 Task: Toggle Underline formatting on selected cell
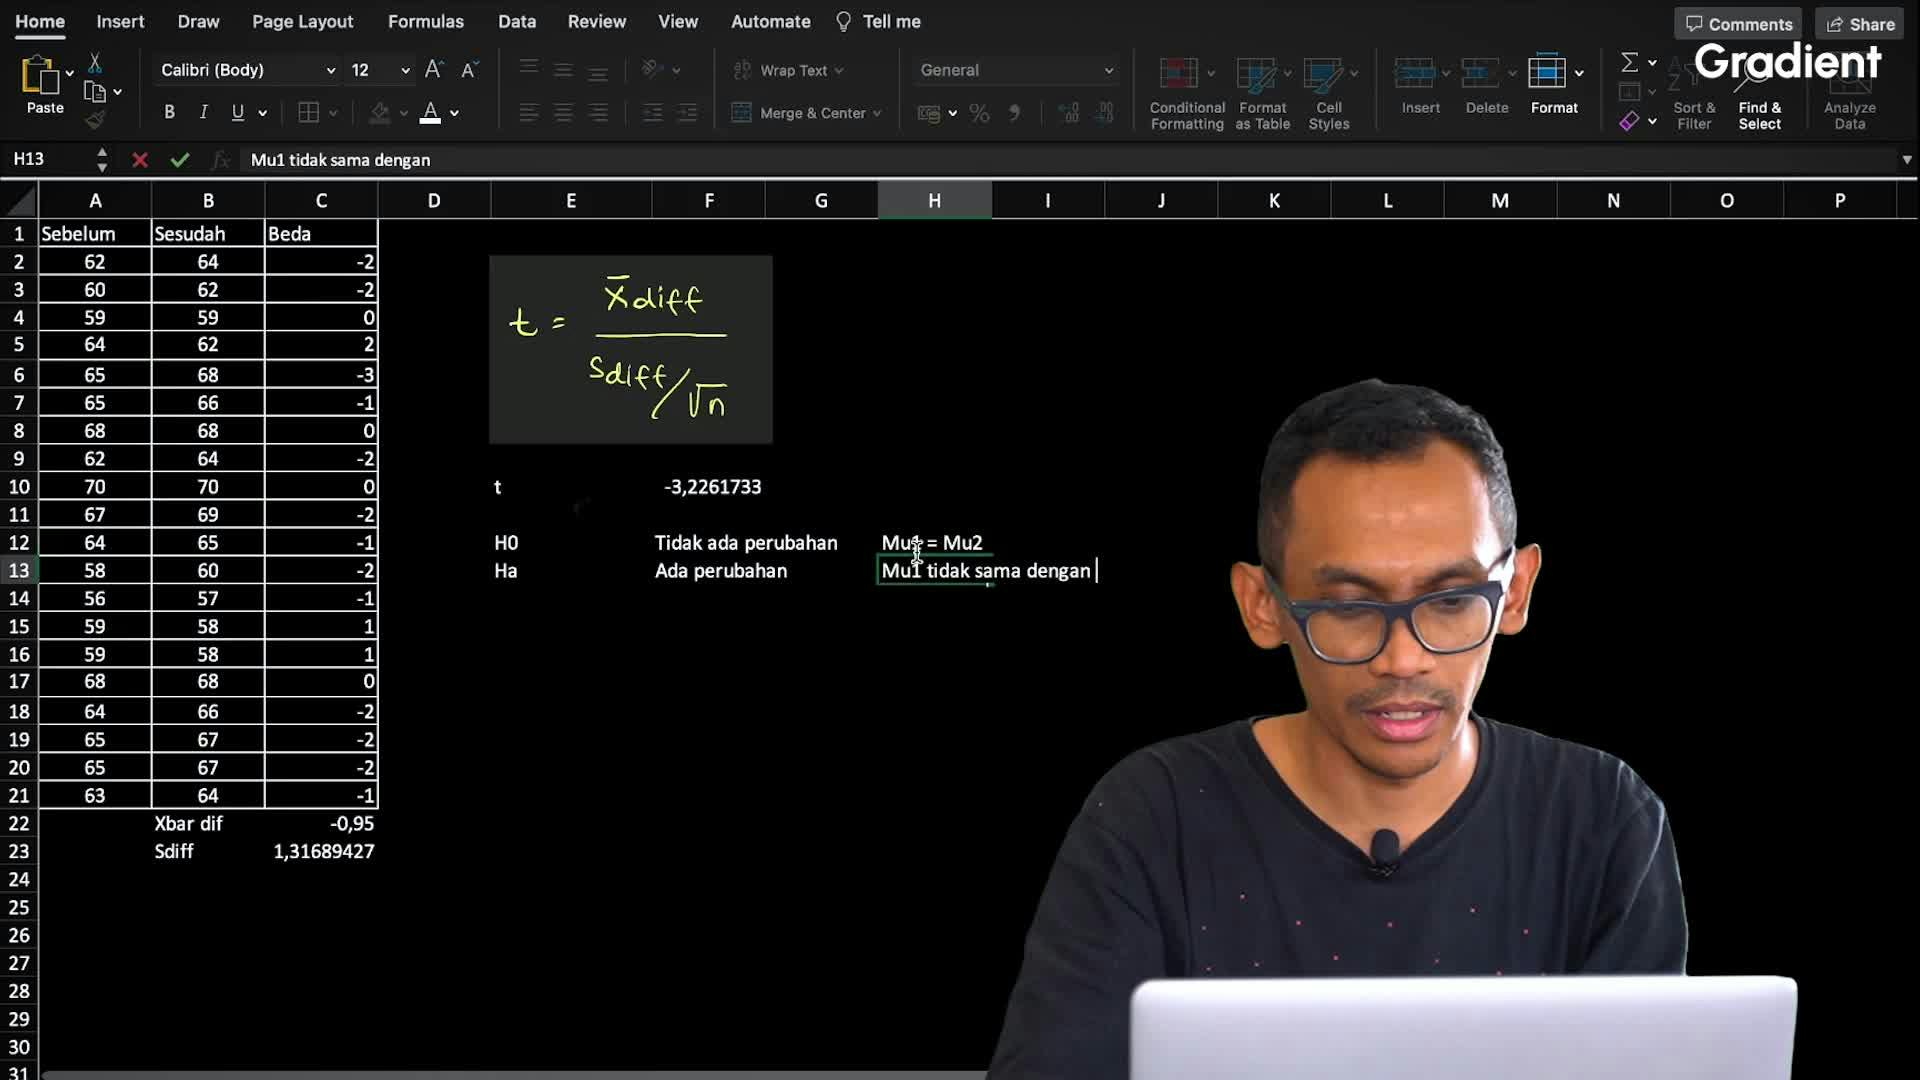coord(237,112)
